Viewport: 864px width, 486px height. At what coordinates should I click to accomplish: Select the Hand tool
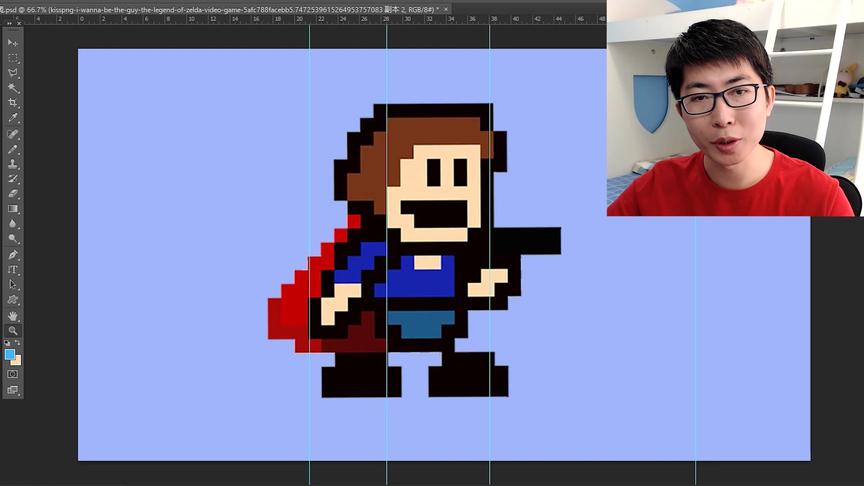(13, 316)
